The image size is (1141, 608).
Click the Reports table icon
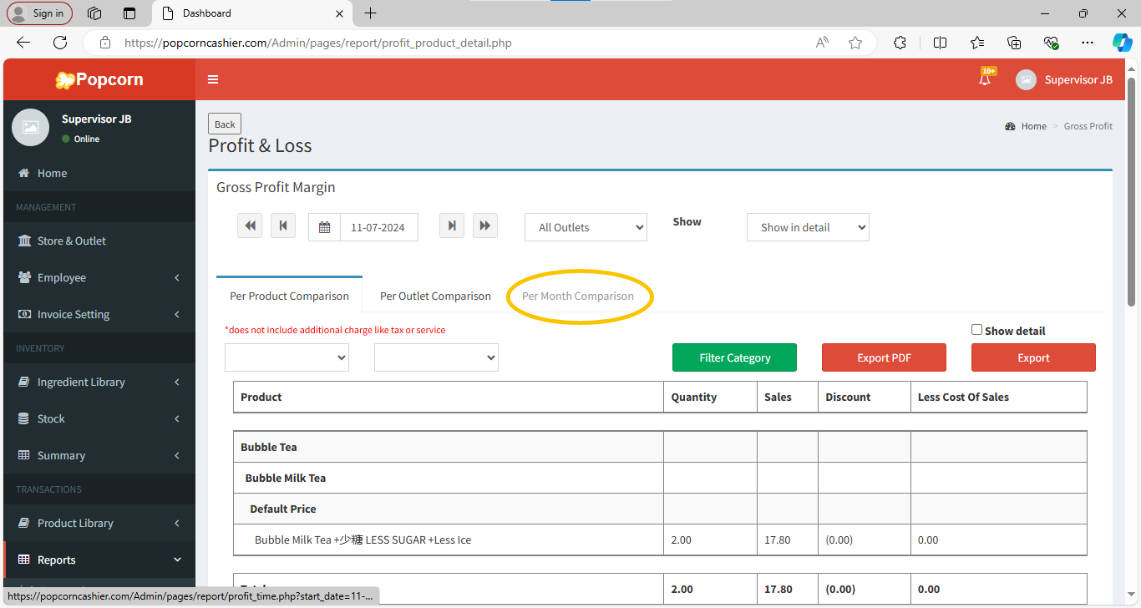point(24,559)
